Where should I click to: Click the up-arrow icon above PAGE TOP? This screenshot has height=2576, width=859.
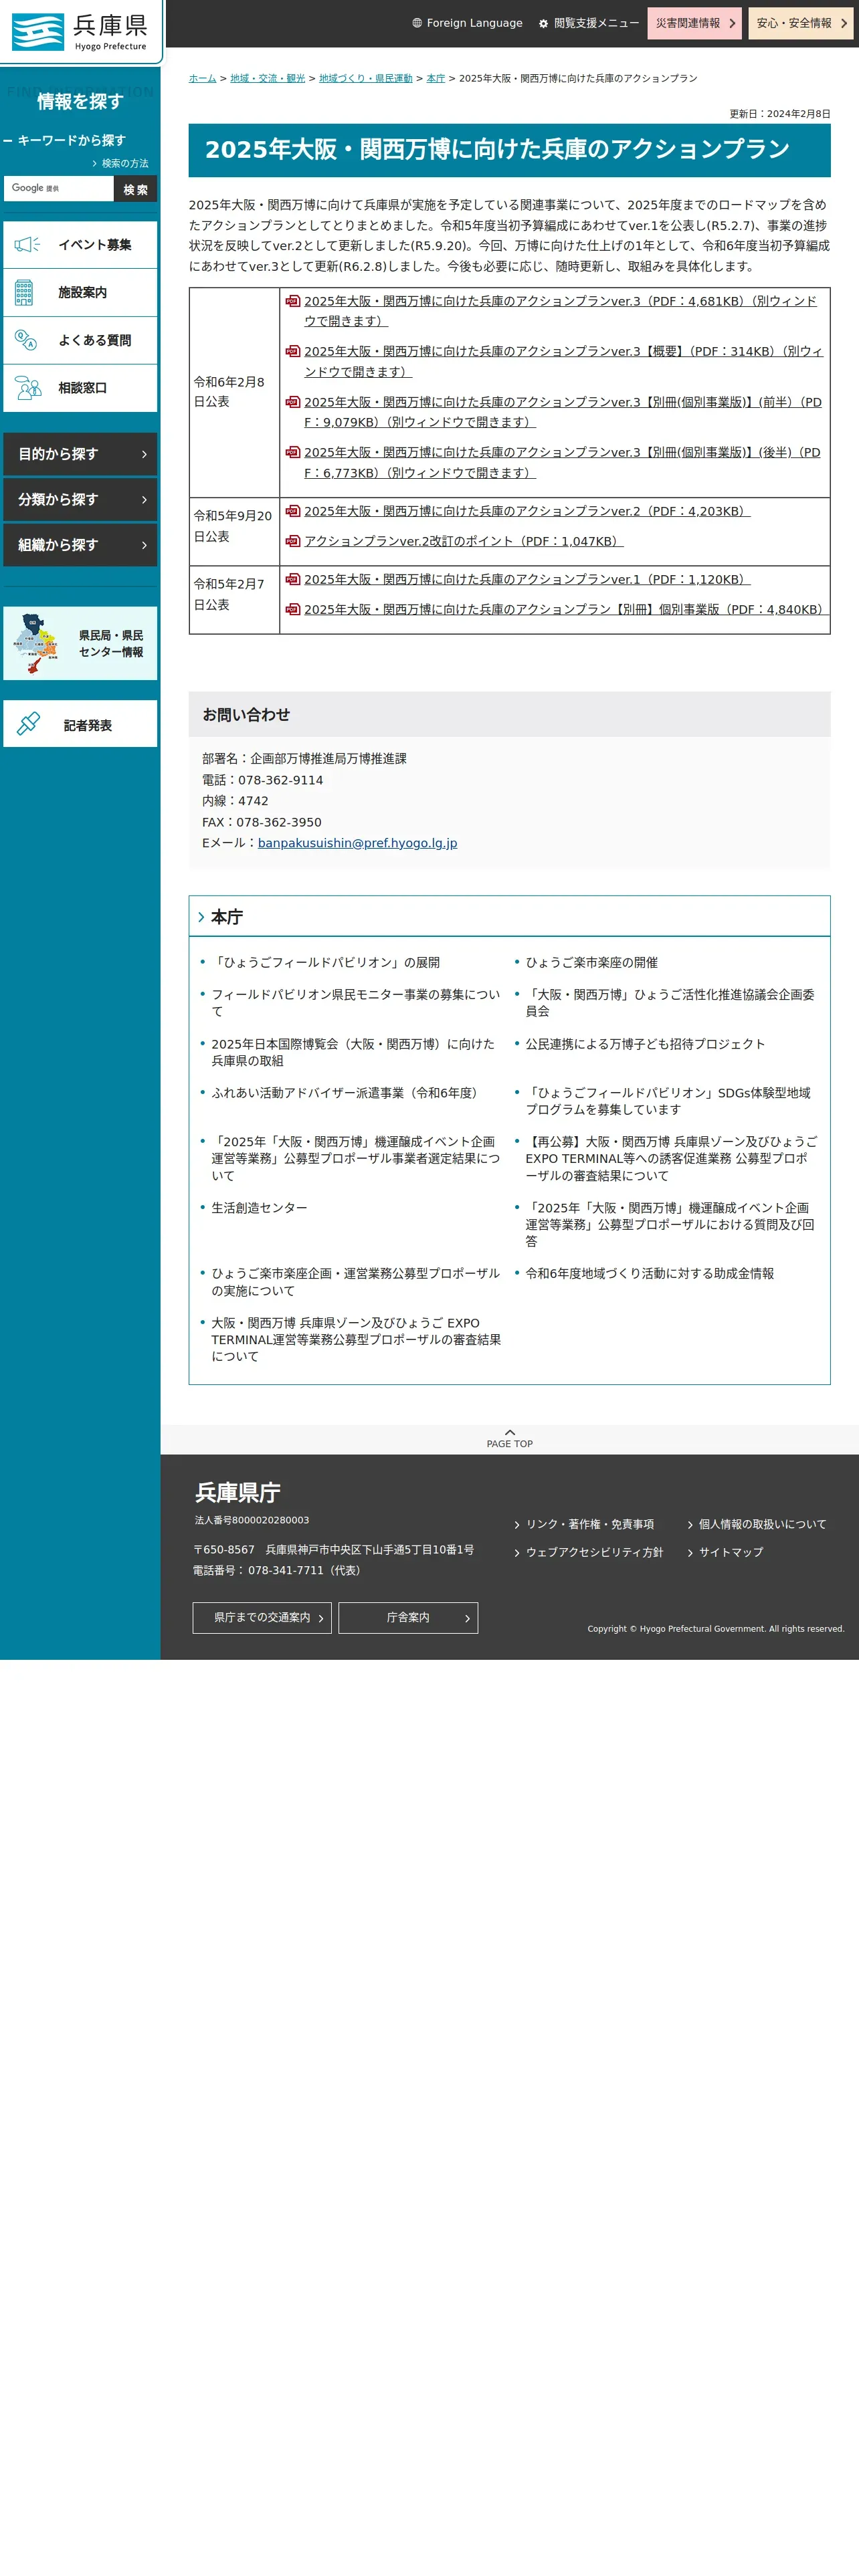(510, 1432)
